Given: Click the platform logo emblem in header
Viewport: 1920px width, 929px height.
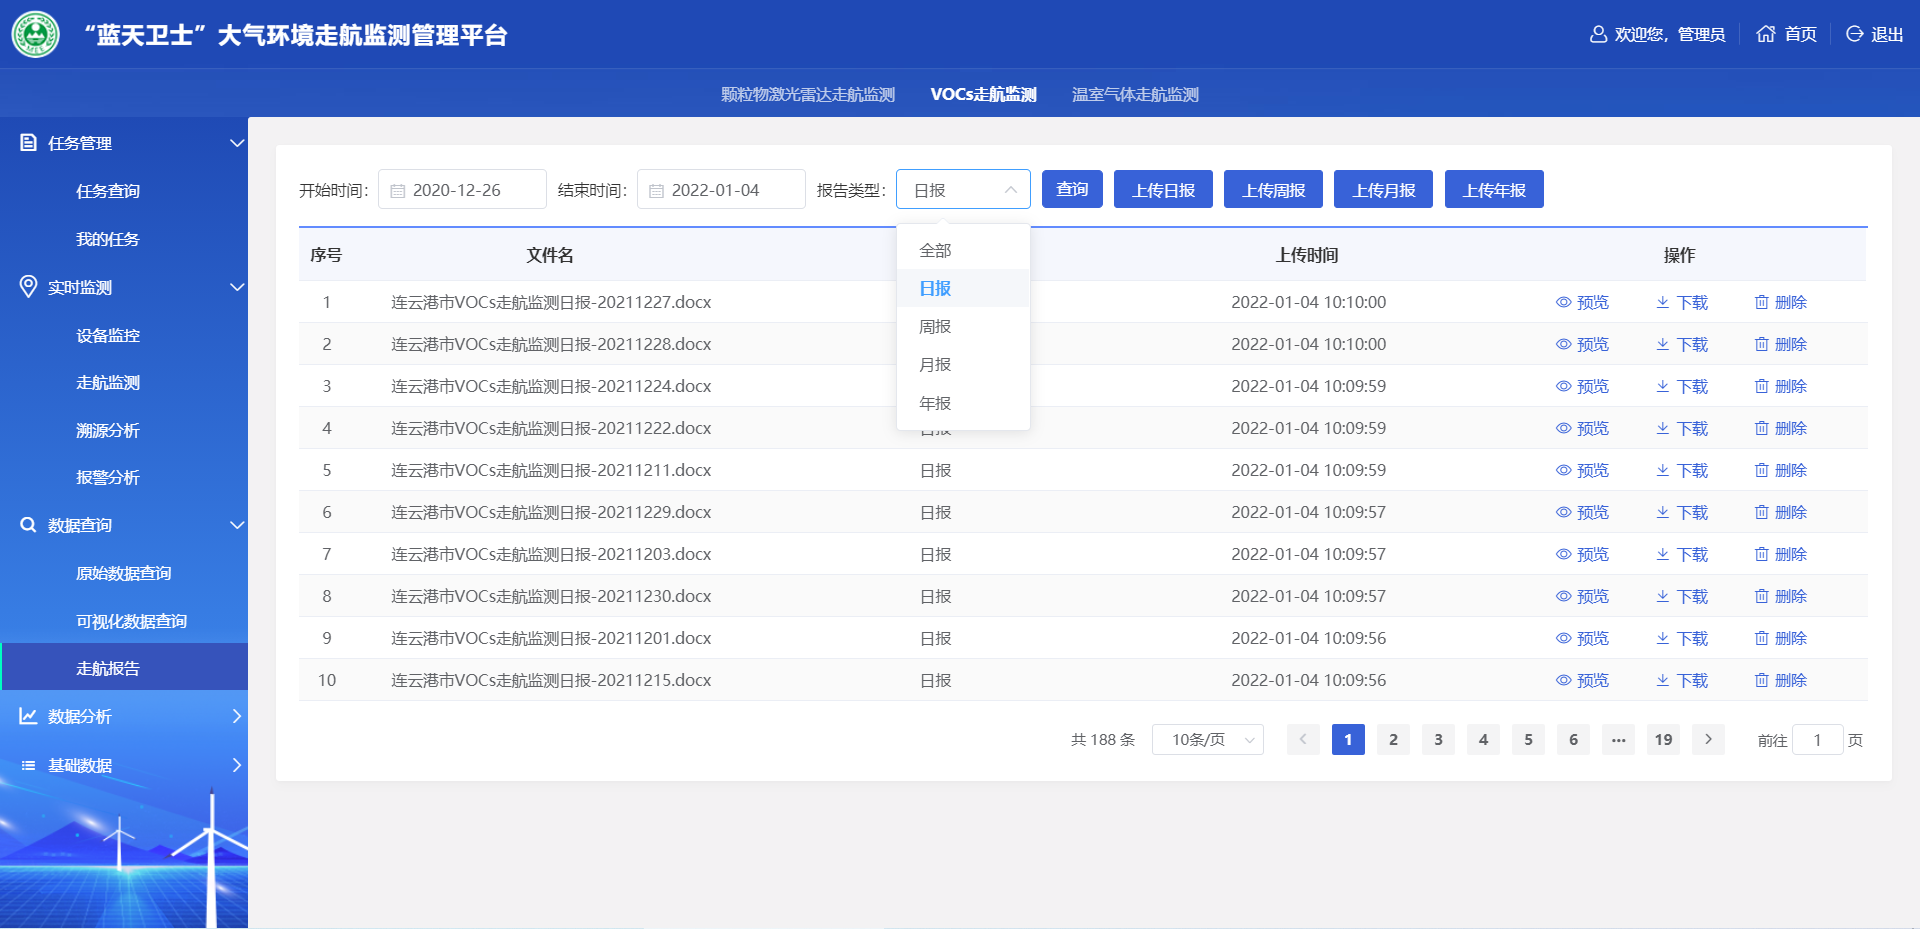Looking at the screenshot, I should pos(36,35).
